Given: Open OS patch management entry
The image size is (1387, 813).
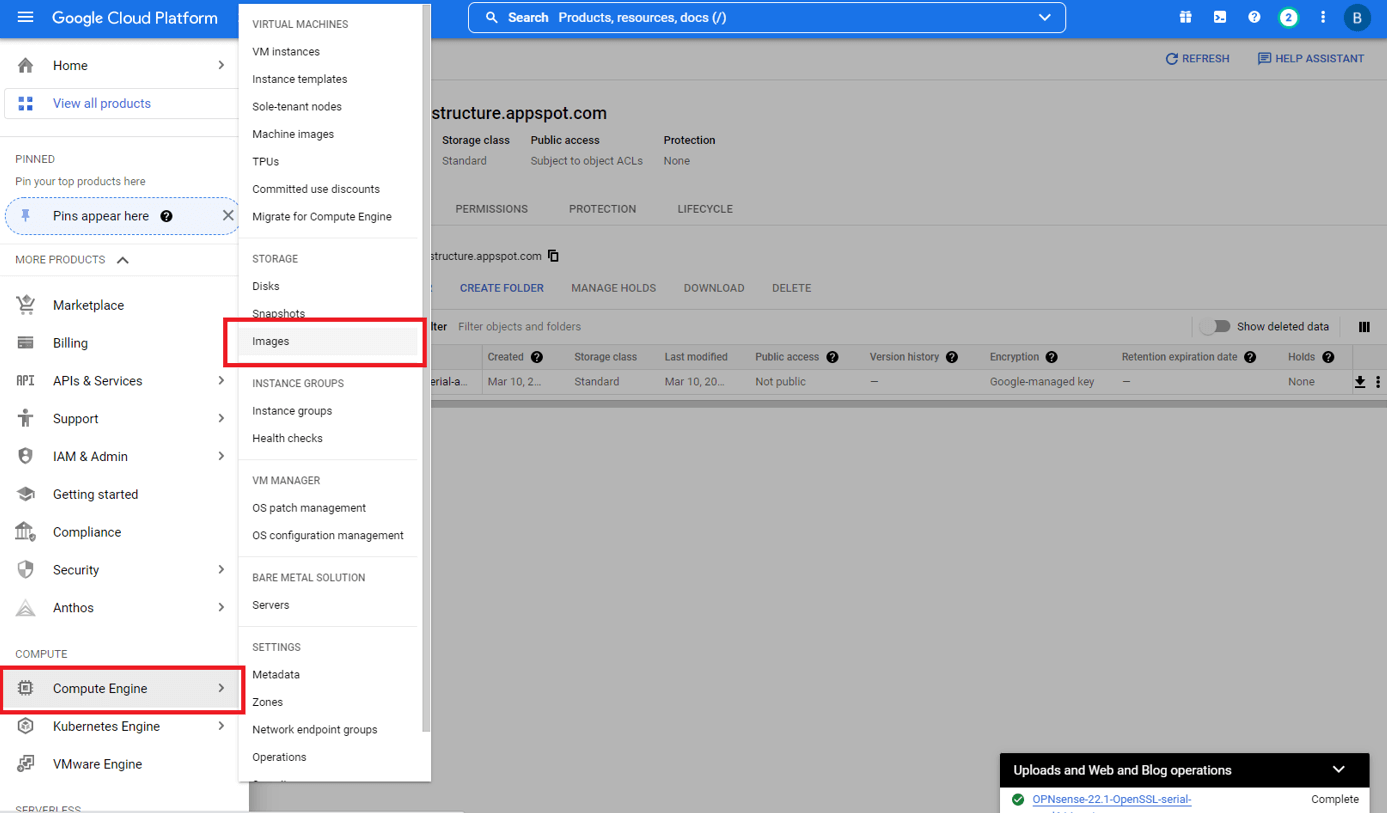Looking at the screenshot, I should [x=309, y=508].
